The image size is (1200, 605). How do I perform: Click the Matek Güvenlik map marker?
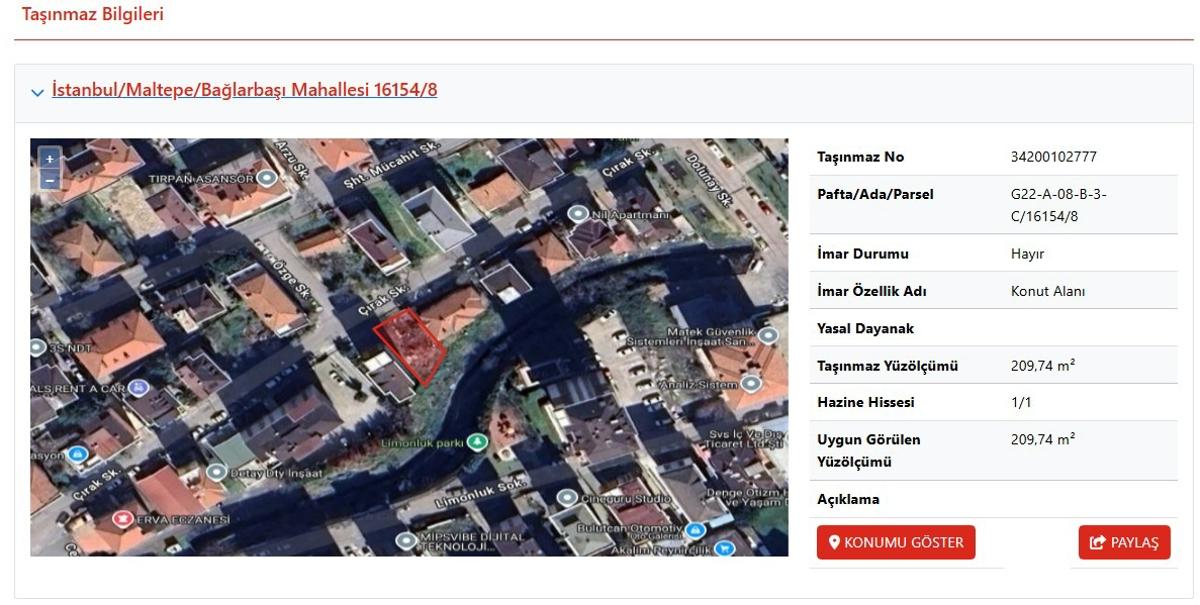768,334
